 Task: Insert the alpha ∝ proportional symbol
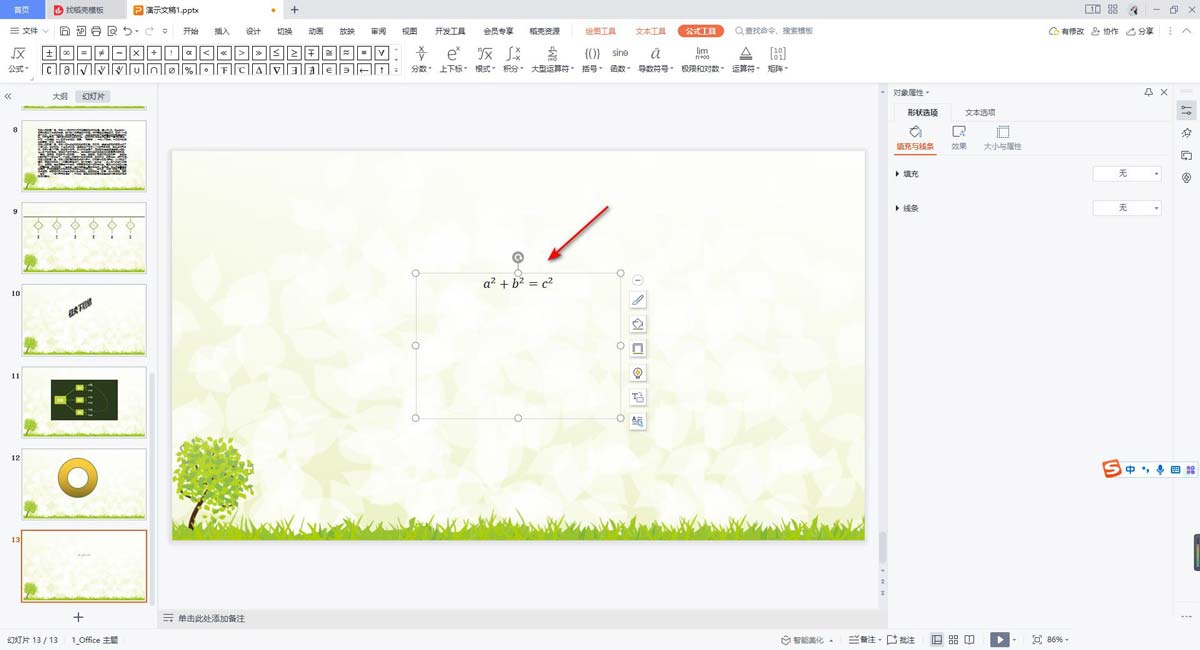(189, 53)
